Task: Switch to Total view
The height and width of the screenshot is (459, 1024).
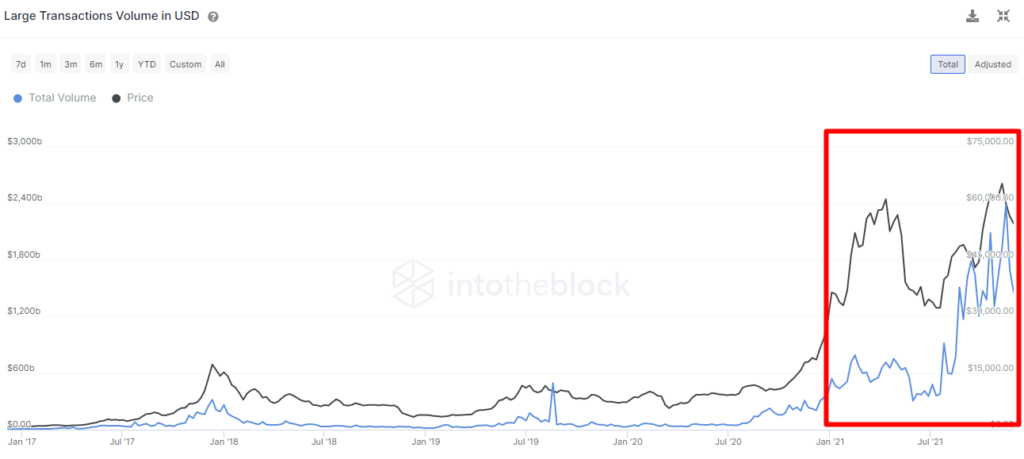Action: point(947,64)
